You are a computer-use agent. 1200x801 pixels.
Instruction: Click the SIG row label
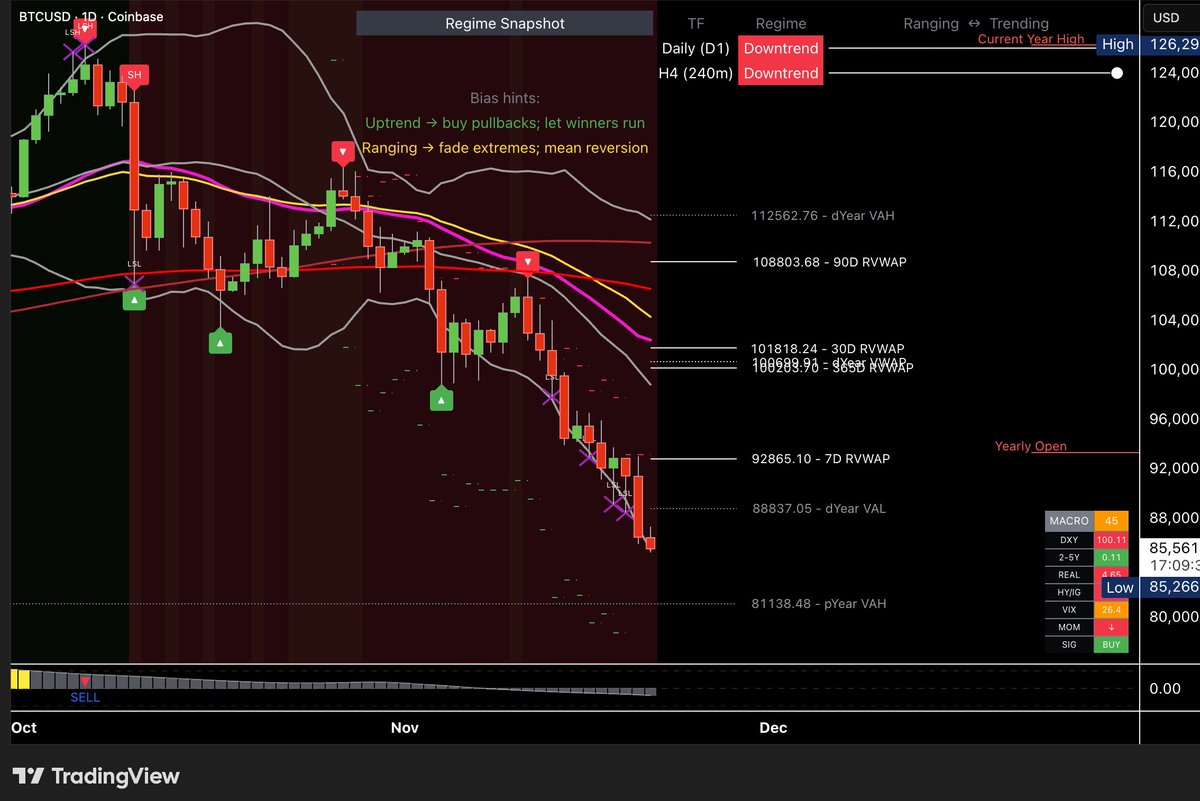click(1069, 645)
